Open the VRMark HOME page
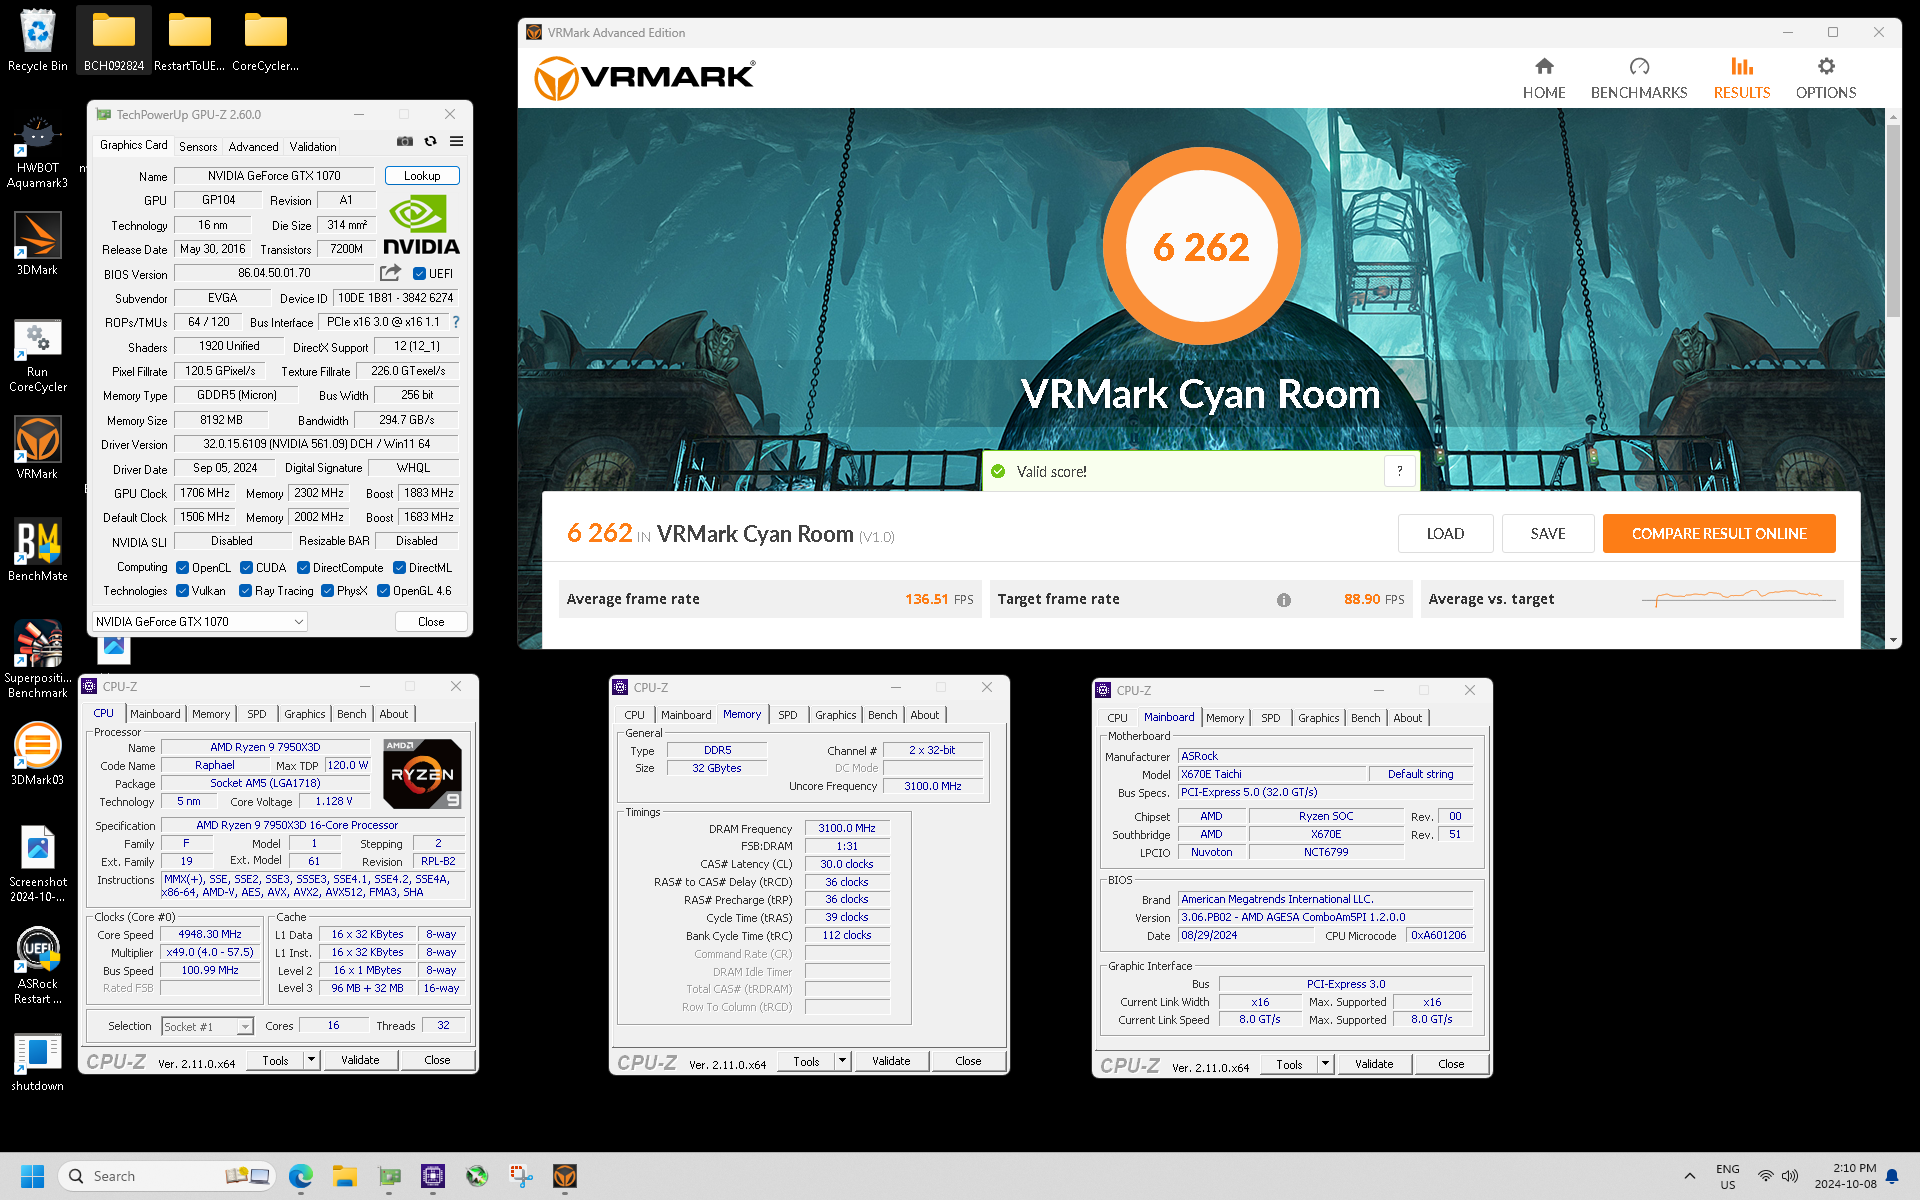1920x1200 pixels. click(x=1544, y=78)
